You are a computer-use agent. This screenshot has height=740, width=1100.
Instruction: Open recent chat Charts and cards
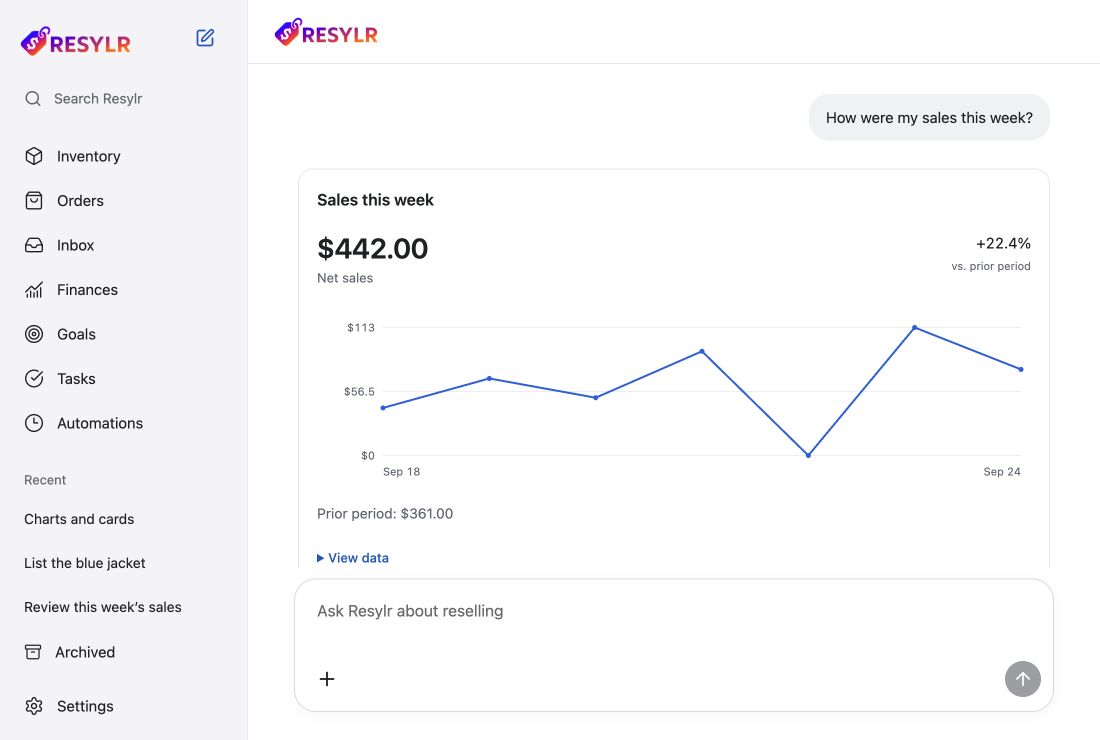pos(79,519)
